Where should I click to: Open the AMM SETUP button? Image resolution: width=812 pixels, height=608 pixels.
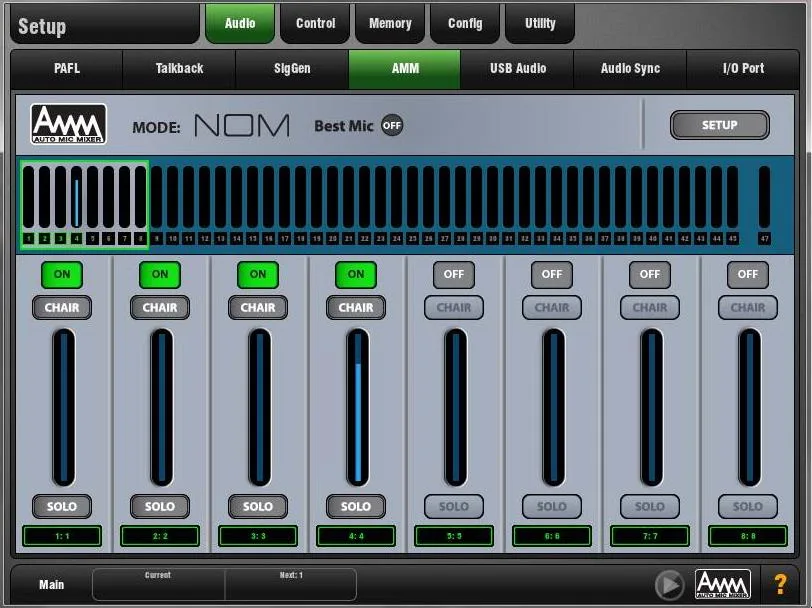(719, 125)
